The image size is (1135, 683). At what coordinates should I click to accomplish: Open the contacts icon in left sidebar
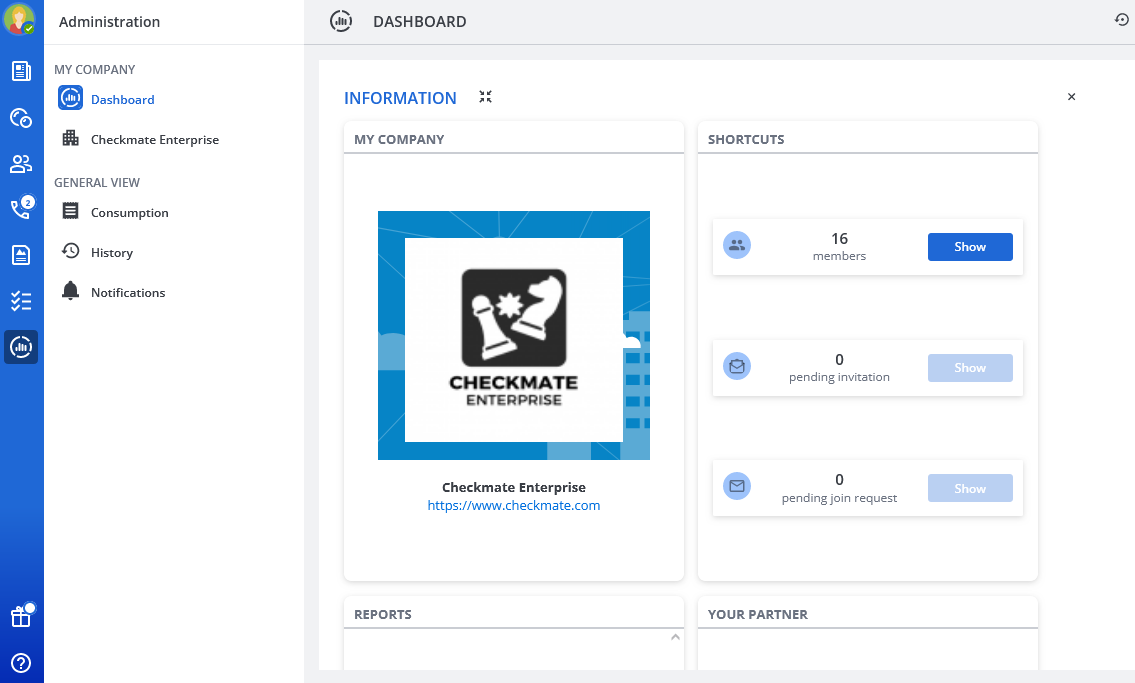pyautogui.click(x=21, y=163)
